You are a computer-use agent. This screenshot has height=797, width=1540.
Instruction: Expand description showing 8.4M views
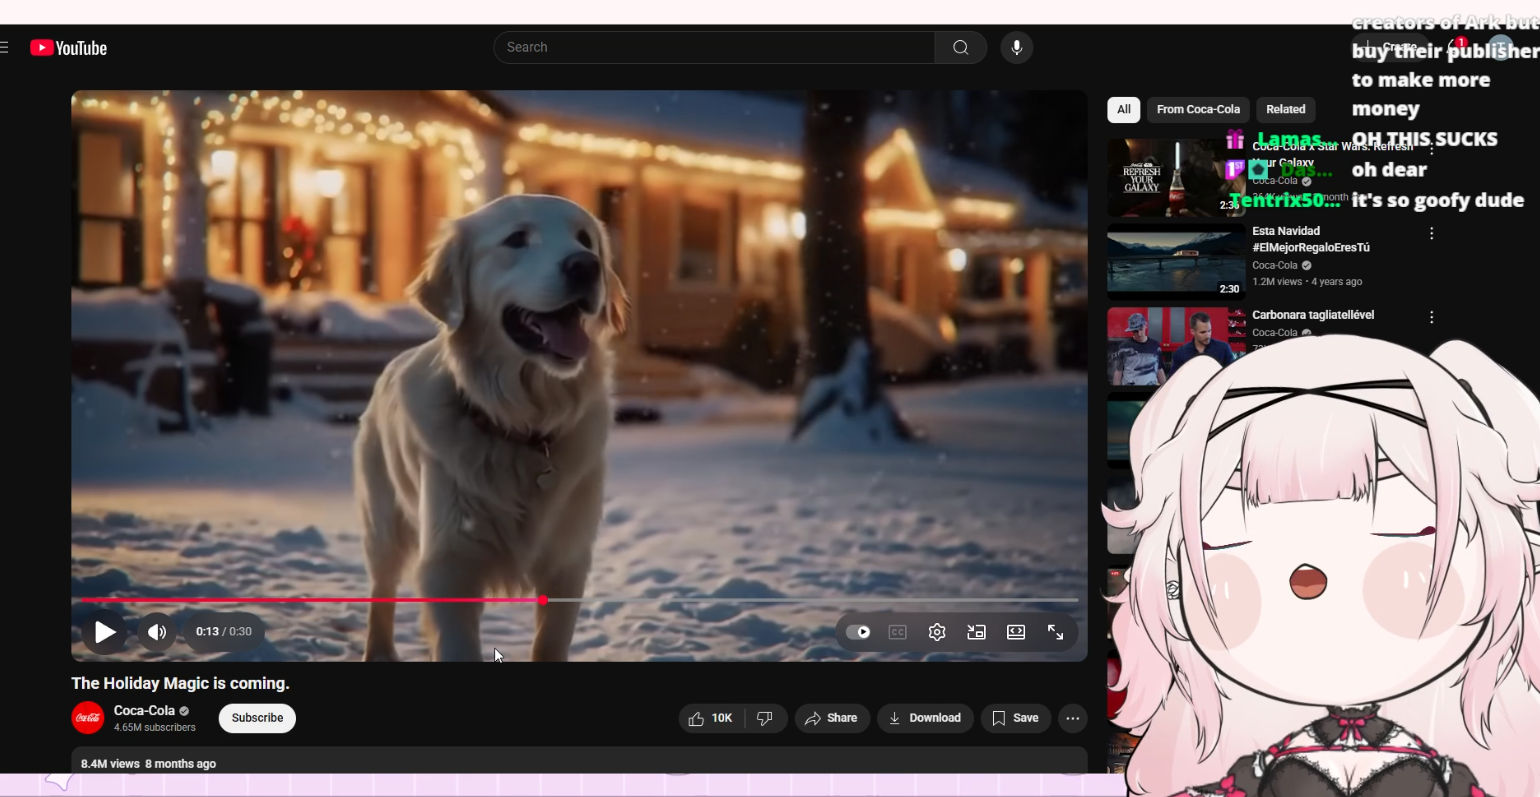[x=579, y=761]
